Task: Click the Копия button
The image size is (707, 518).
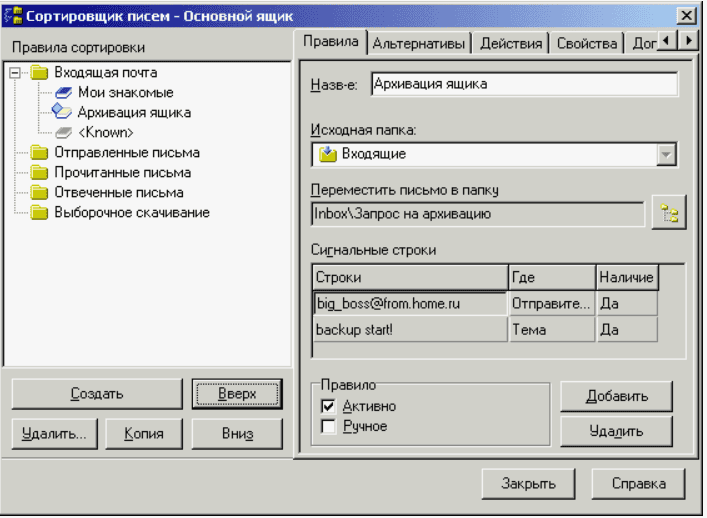Action: pos(144,434)
